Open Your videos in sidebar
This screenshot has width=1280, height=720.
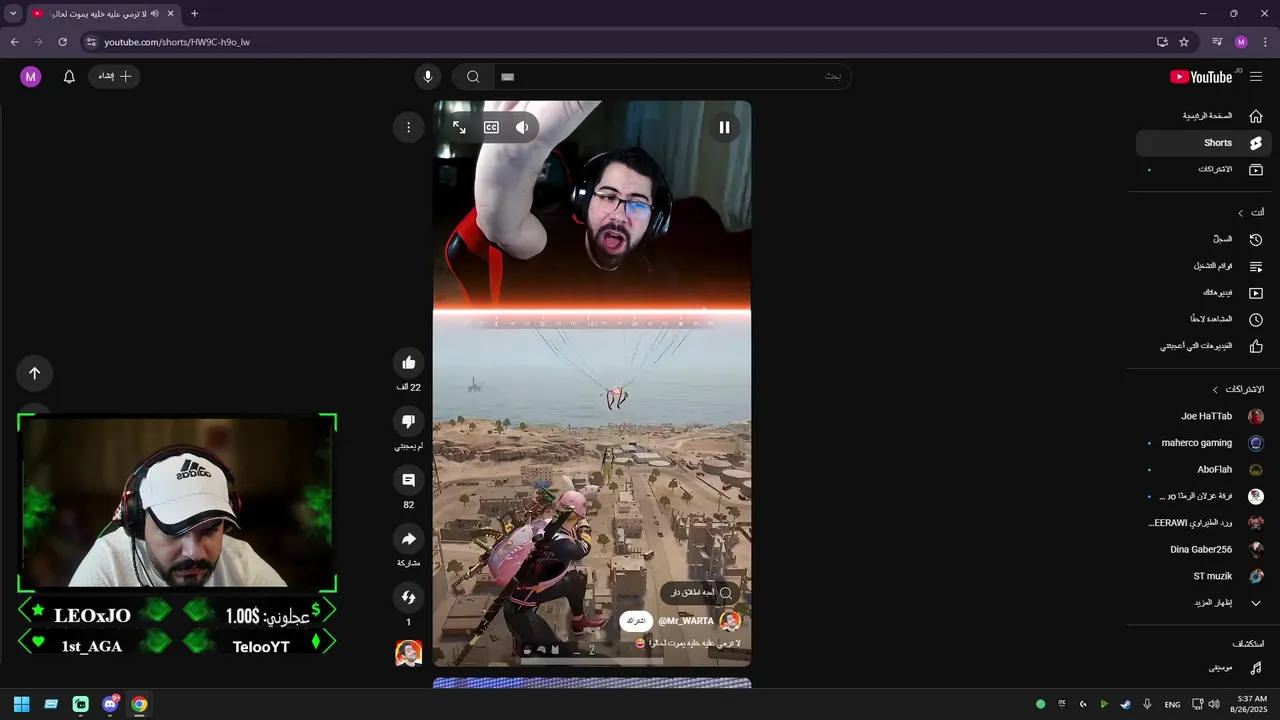(1204, 293)
